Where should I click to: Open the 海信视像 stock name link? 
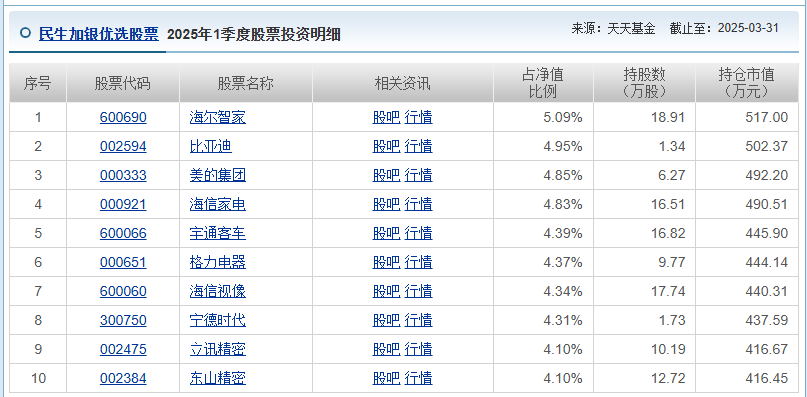[x=218, y=291]
